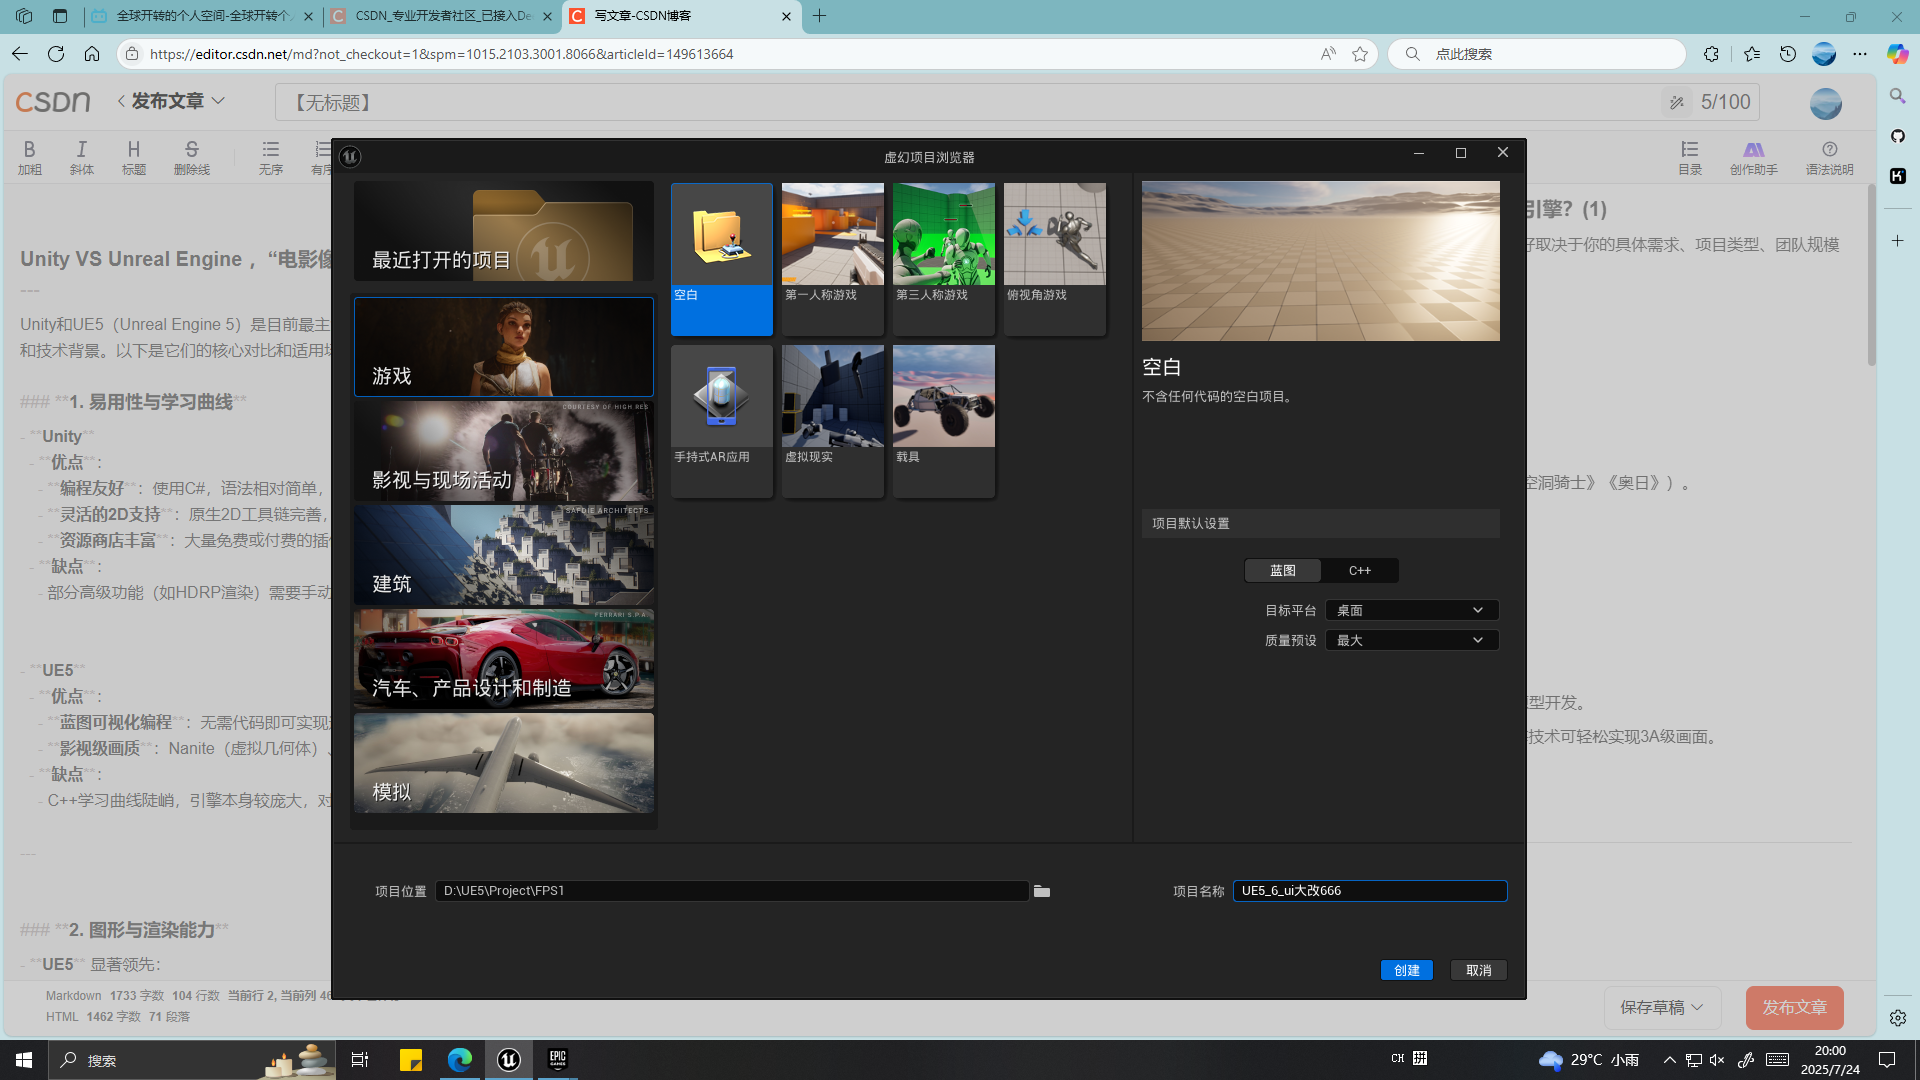Viewport: 1920px width, 1080px height.
Task: Open the 目标平台 dropdown
Action: tap(1411, 610)
